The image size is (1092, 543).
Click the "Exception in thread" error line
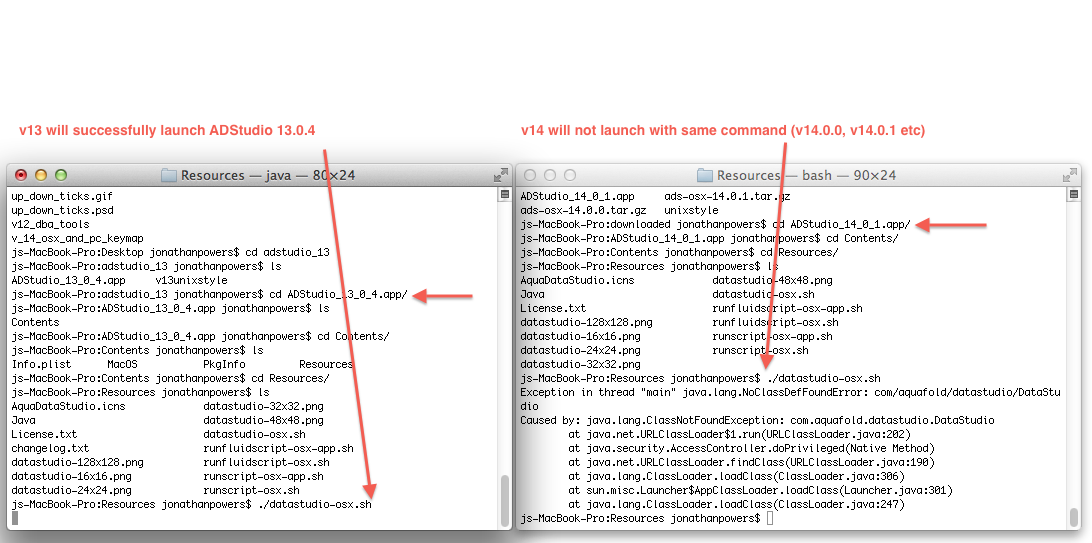[790, 399]
